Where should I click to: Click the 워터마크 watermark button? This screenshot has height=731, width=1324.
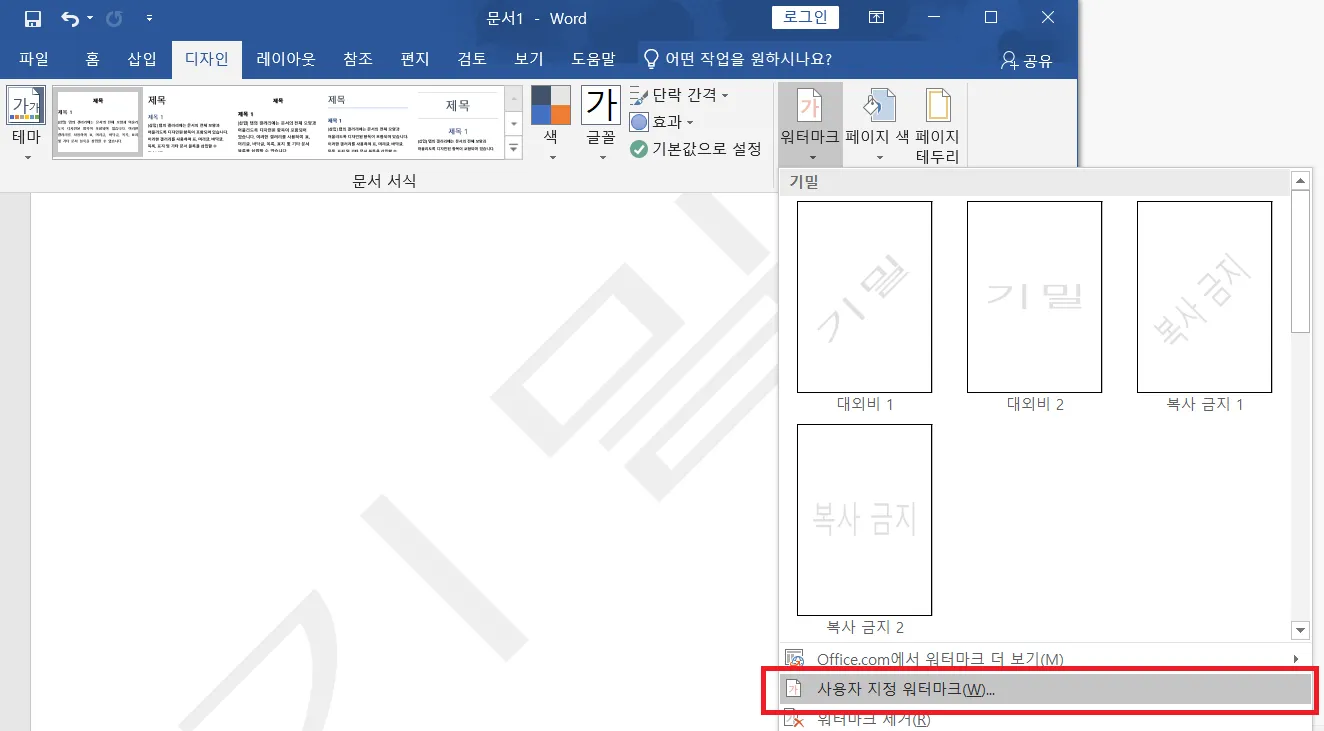(811, 124)
